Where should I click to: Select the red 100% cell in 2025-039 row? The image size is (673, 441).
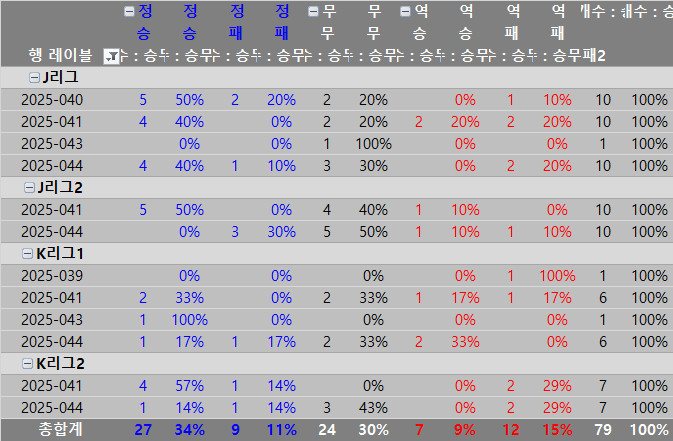coord(557,276)
